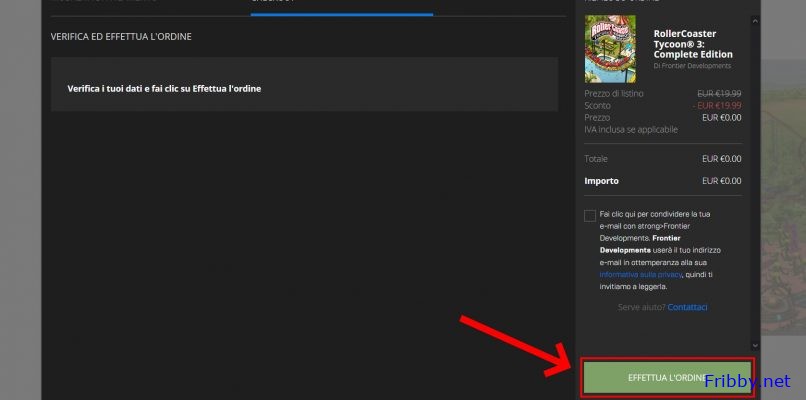Click the Fribby.net watermark
The height and width of the screenshot is (400, 806).
point(747,381)
